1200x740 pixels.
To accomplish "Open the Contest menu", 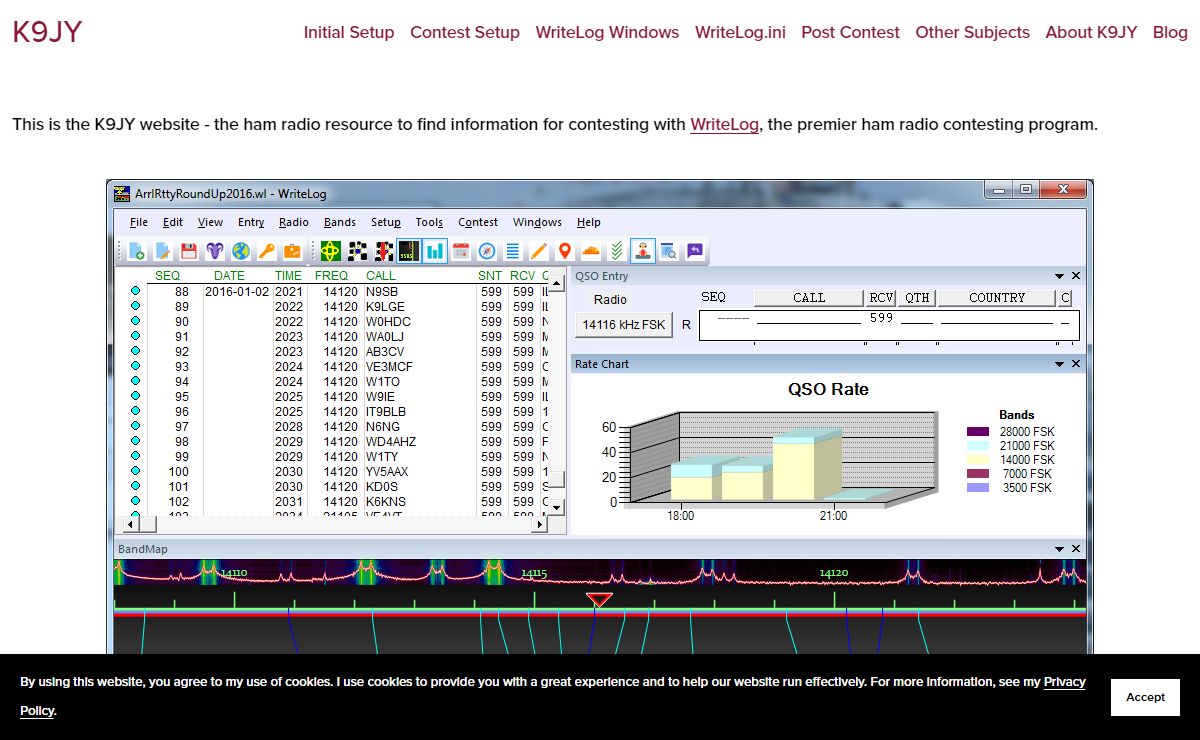I will point(478,222).
